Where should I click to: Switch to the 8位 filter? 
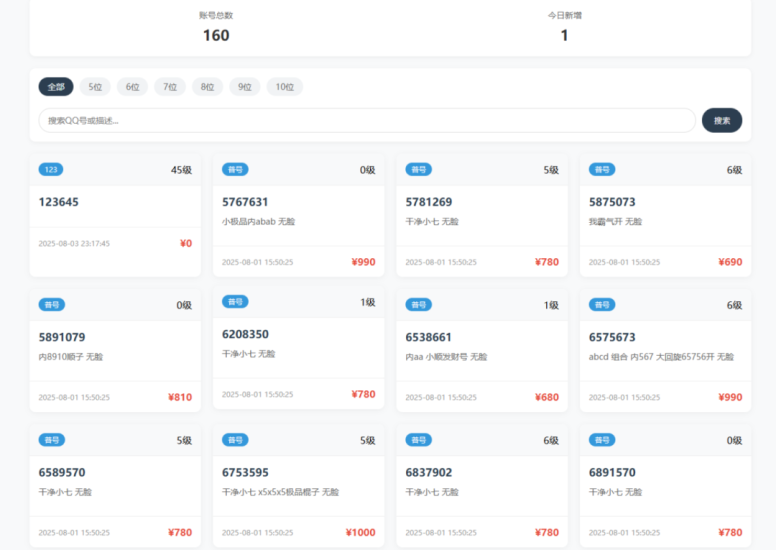click(x=207, y=87)
